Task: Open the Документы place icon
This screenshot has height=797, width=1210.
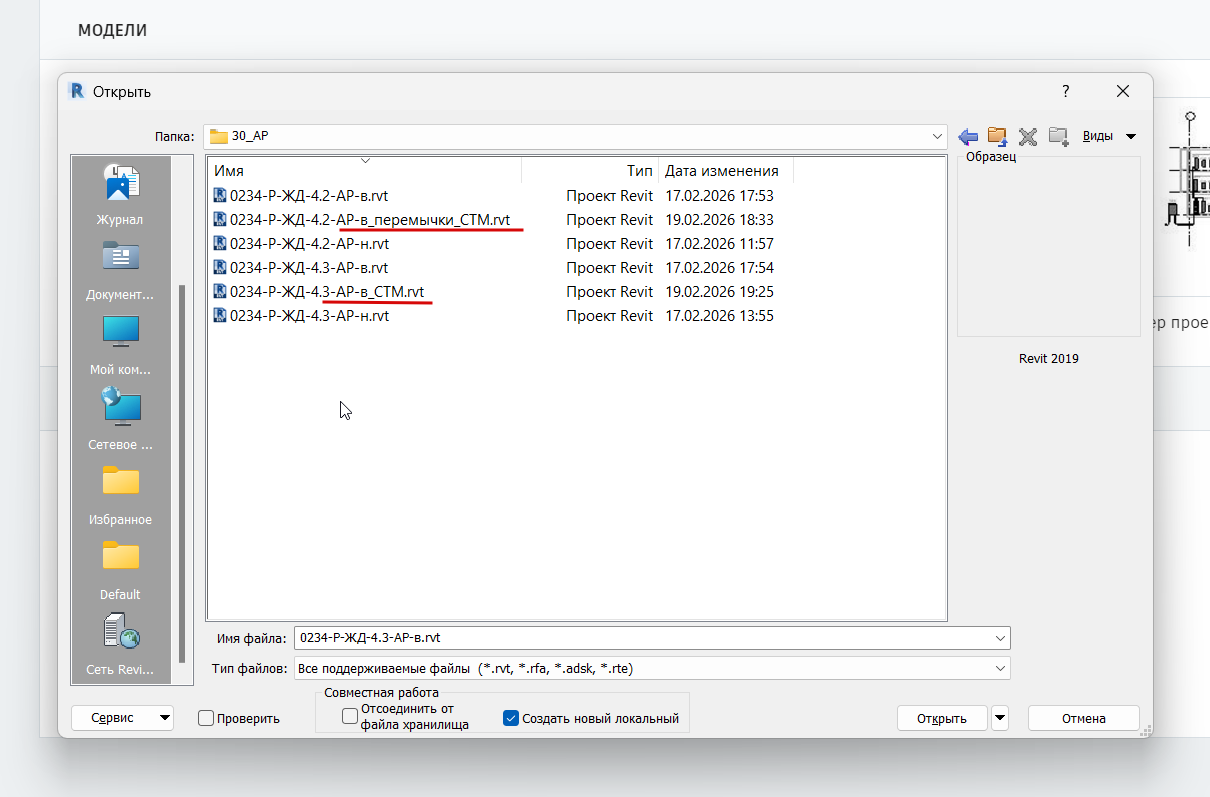Action: pos(121,256)
